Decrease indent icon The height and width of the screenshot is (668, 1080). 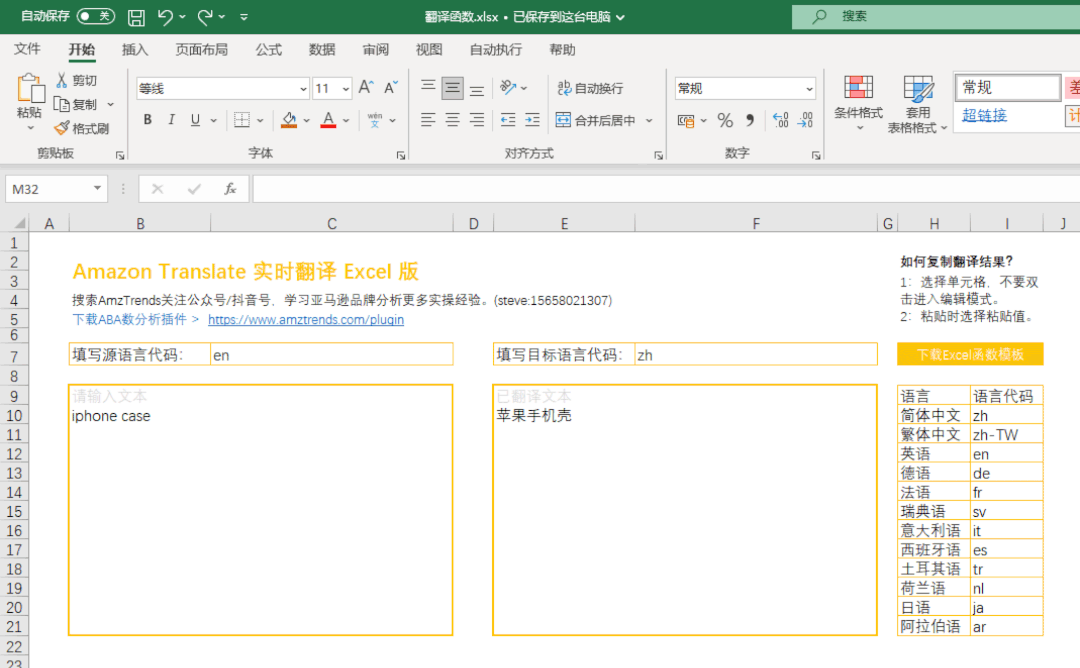(508, 120)
